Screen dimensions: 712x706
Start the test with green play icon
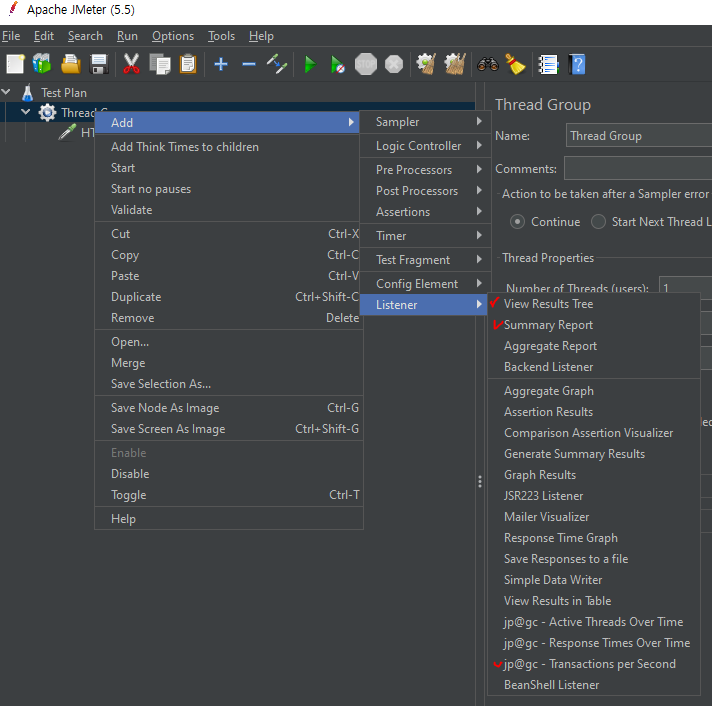point(310,64)
